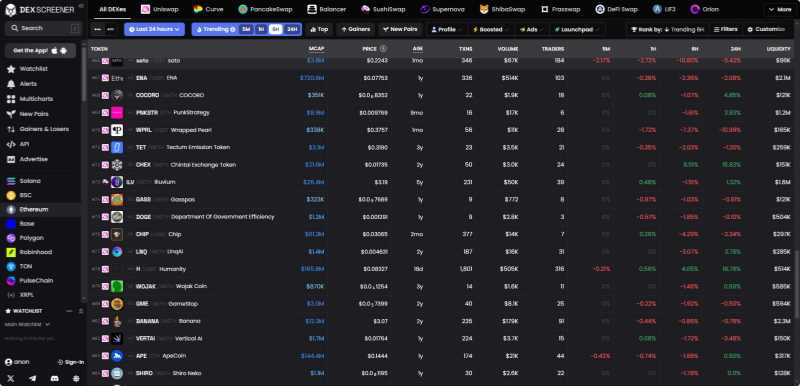The height and width of the screenshot is (386, 800).
Task: Click the theme icon beside Discord
Action: 76,378
